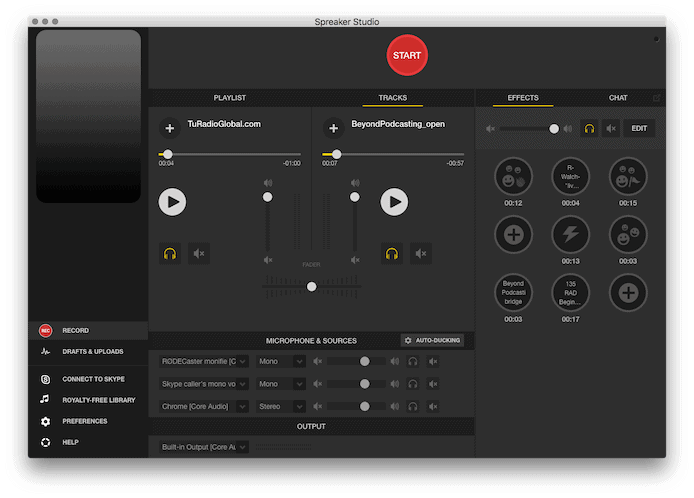
Task: Play the R-Walch effect pad
Action: pos(571,177)
